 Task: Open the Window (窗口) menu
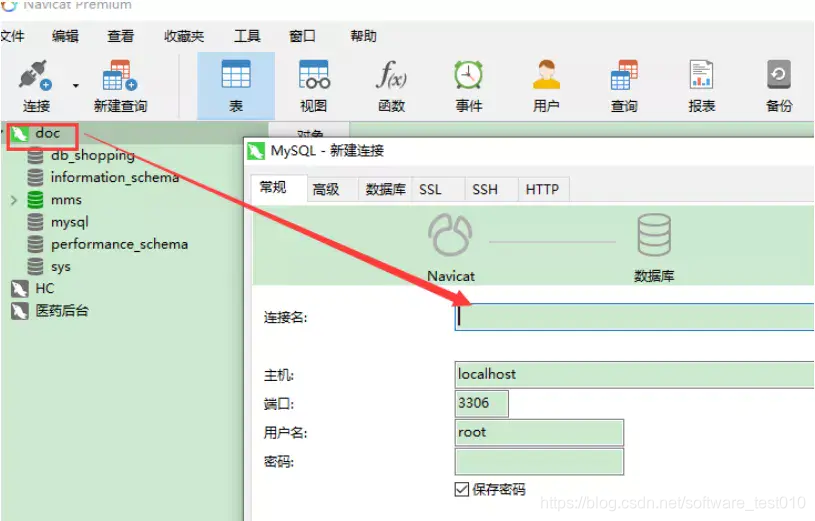pos(302,36)
